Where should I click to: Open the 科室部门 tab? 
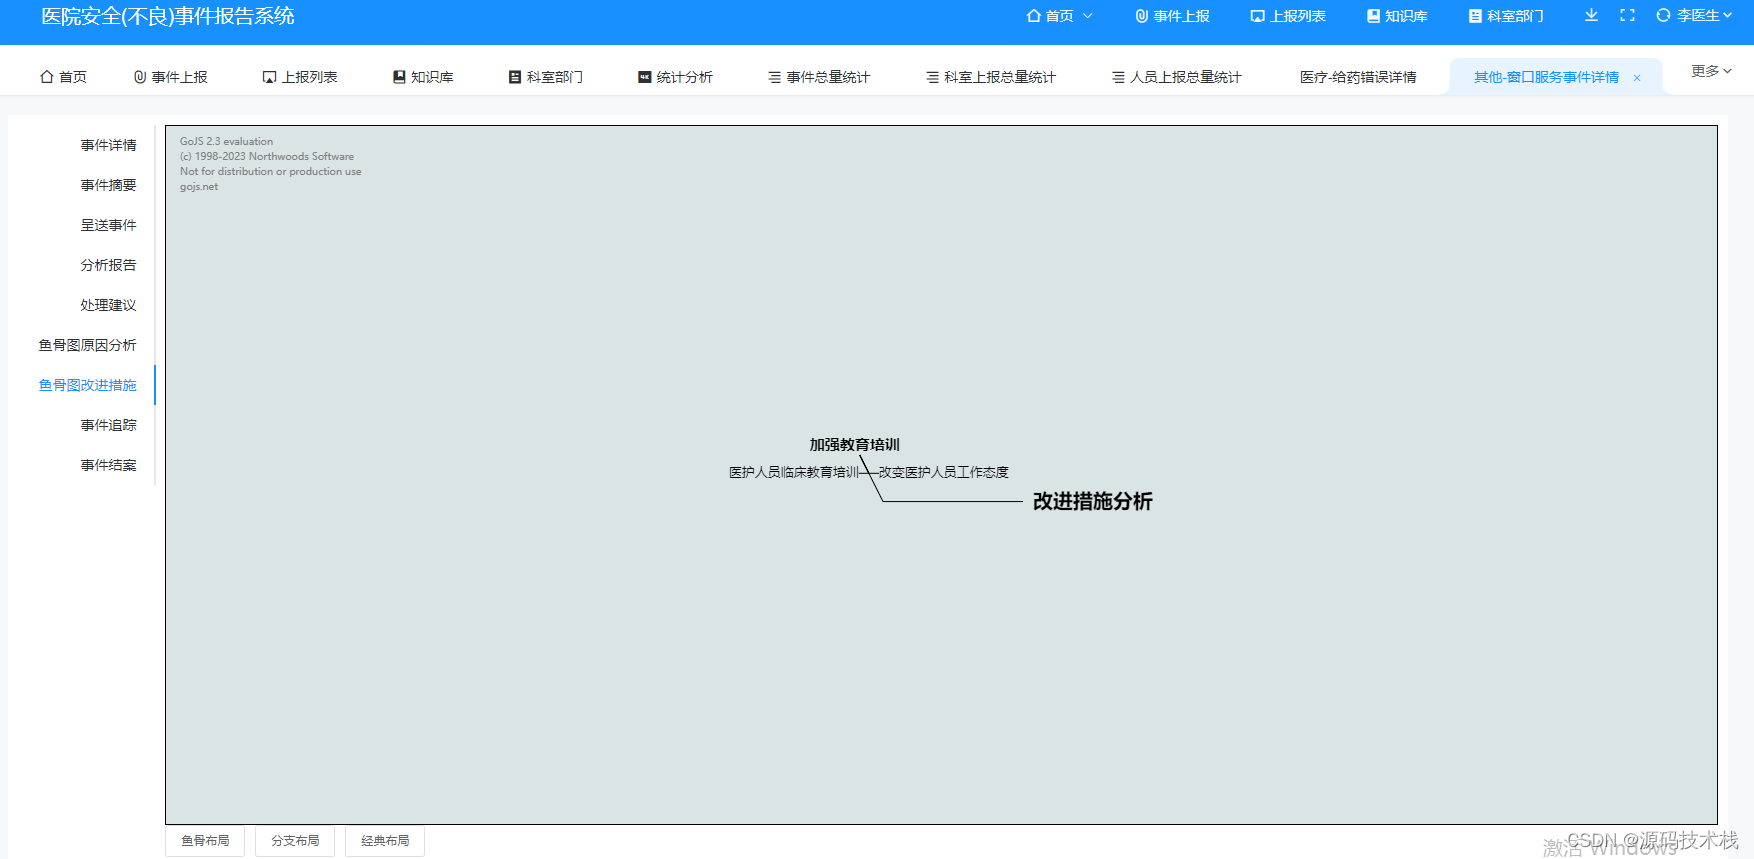(x=546, y=77)
